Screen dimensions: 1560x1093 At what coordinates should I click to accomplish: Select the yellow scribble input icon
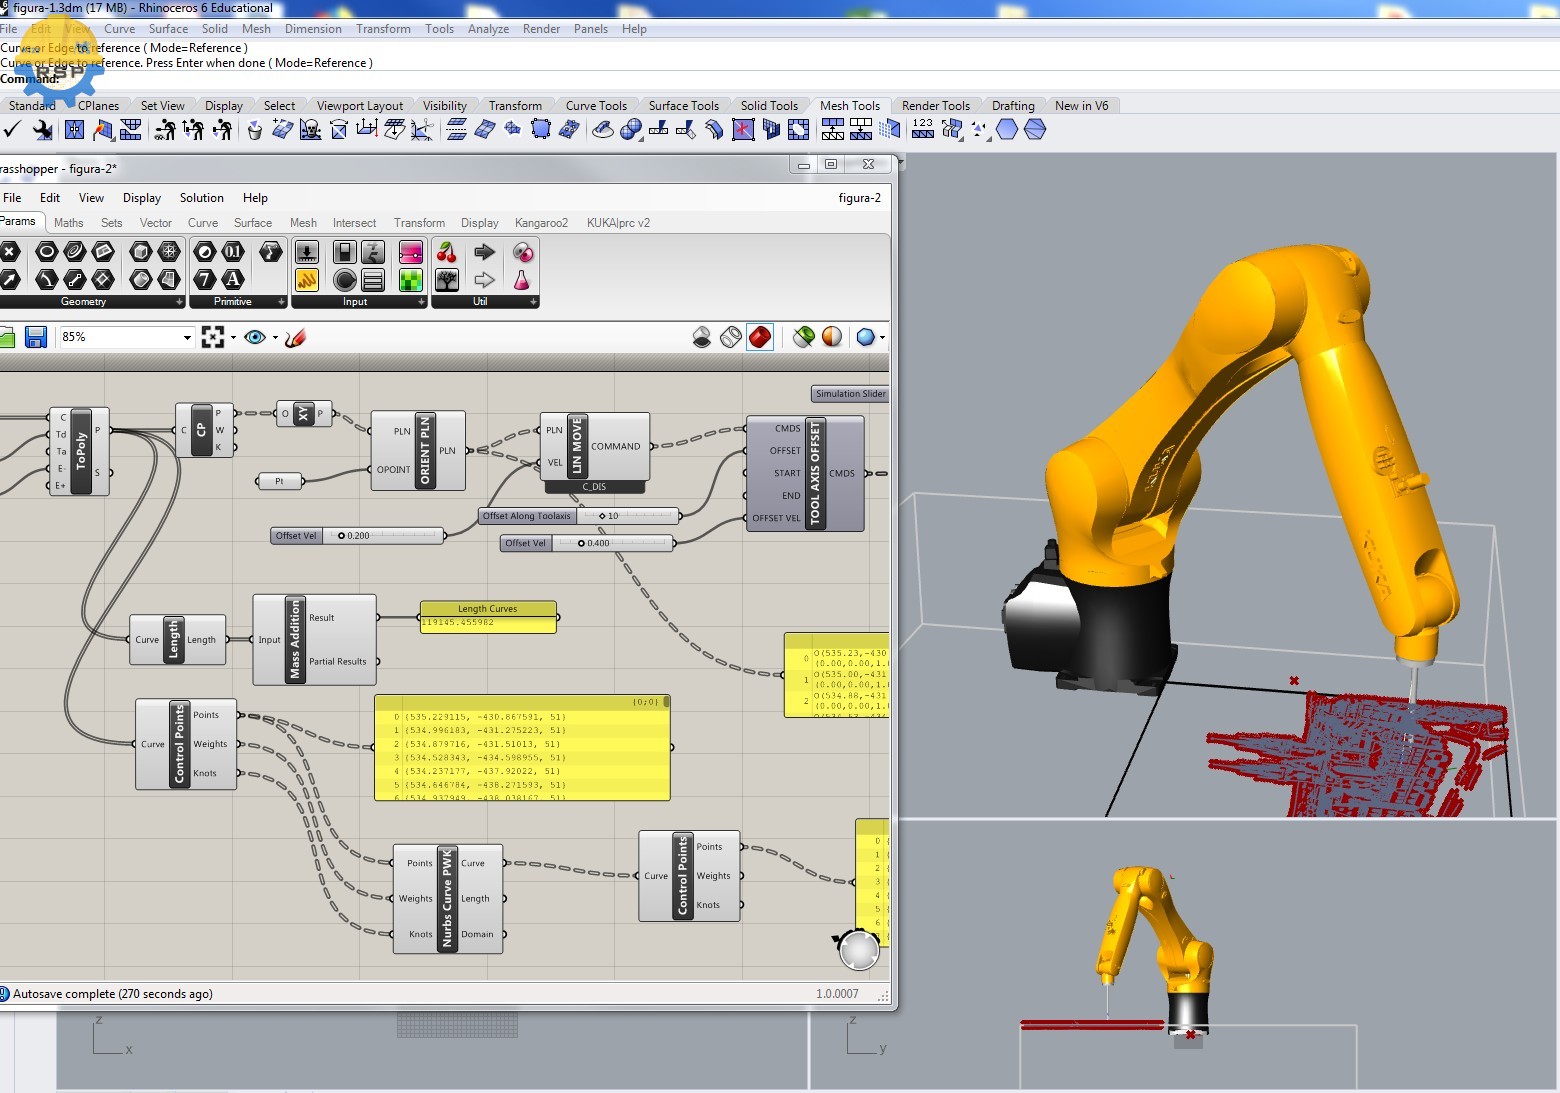coord(307,280)
